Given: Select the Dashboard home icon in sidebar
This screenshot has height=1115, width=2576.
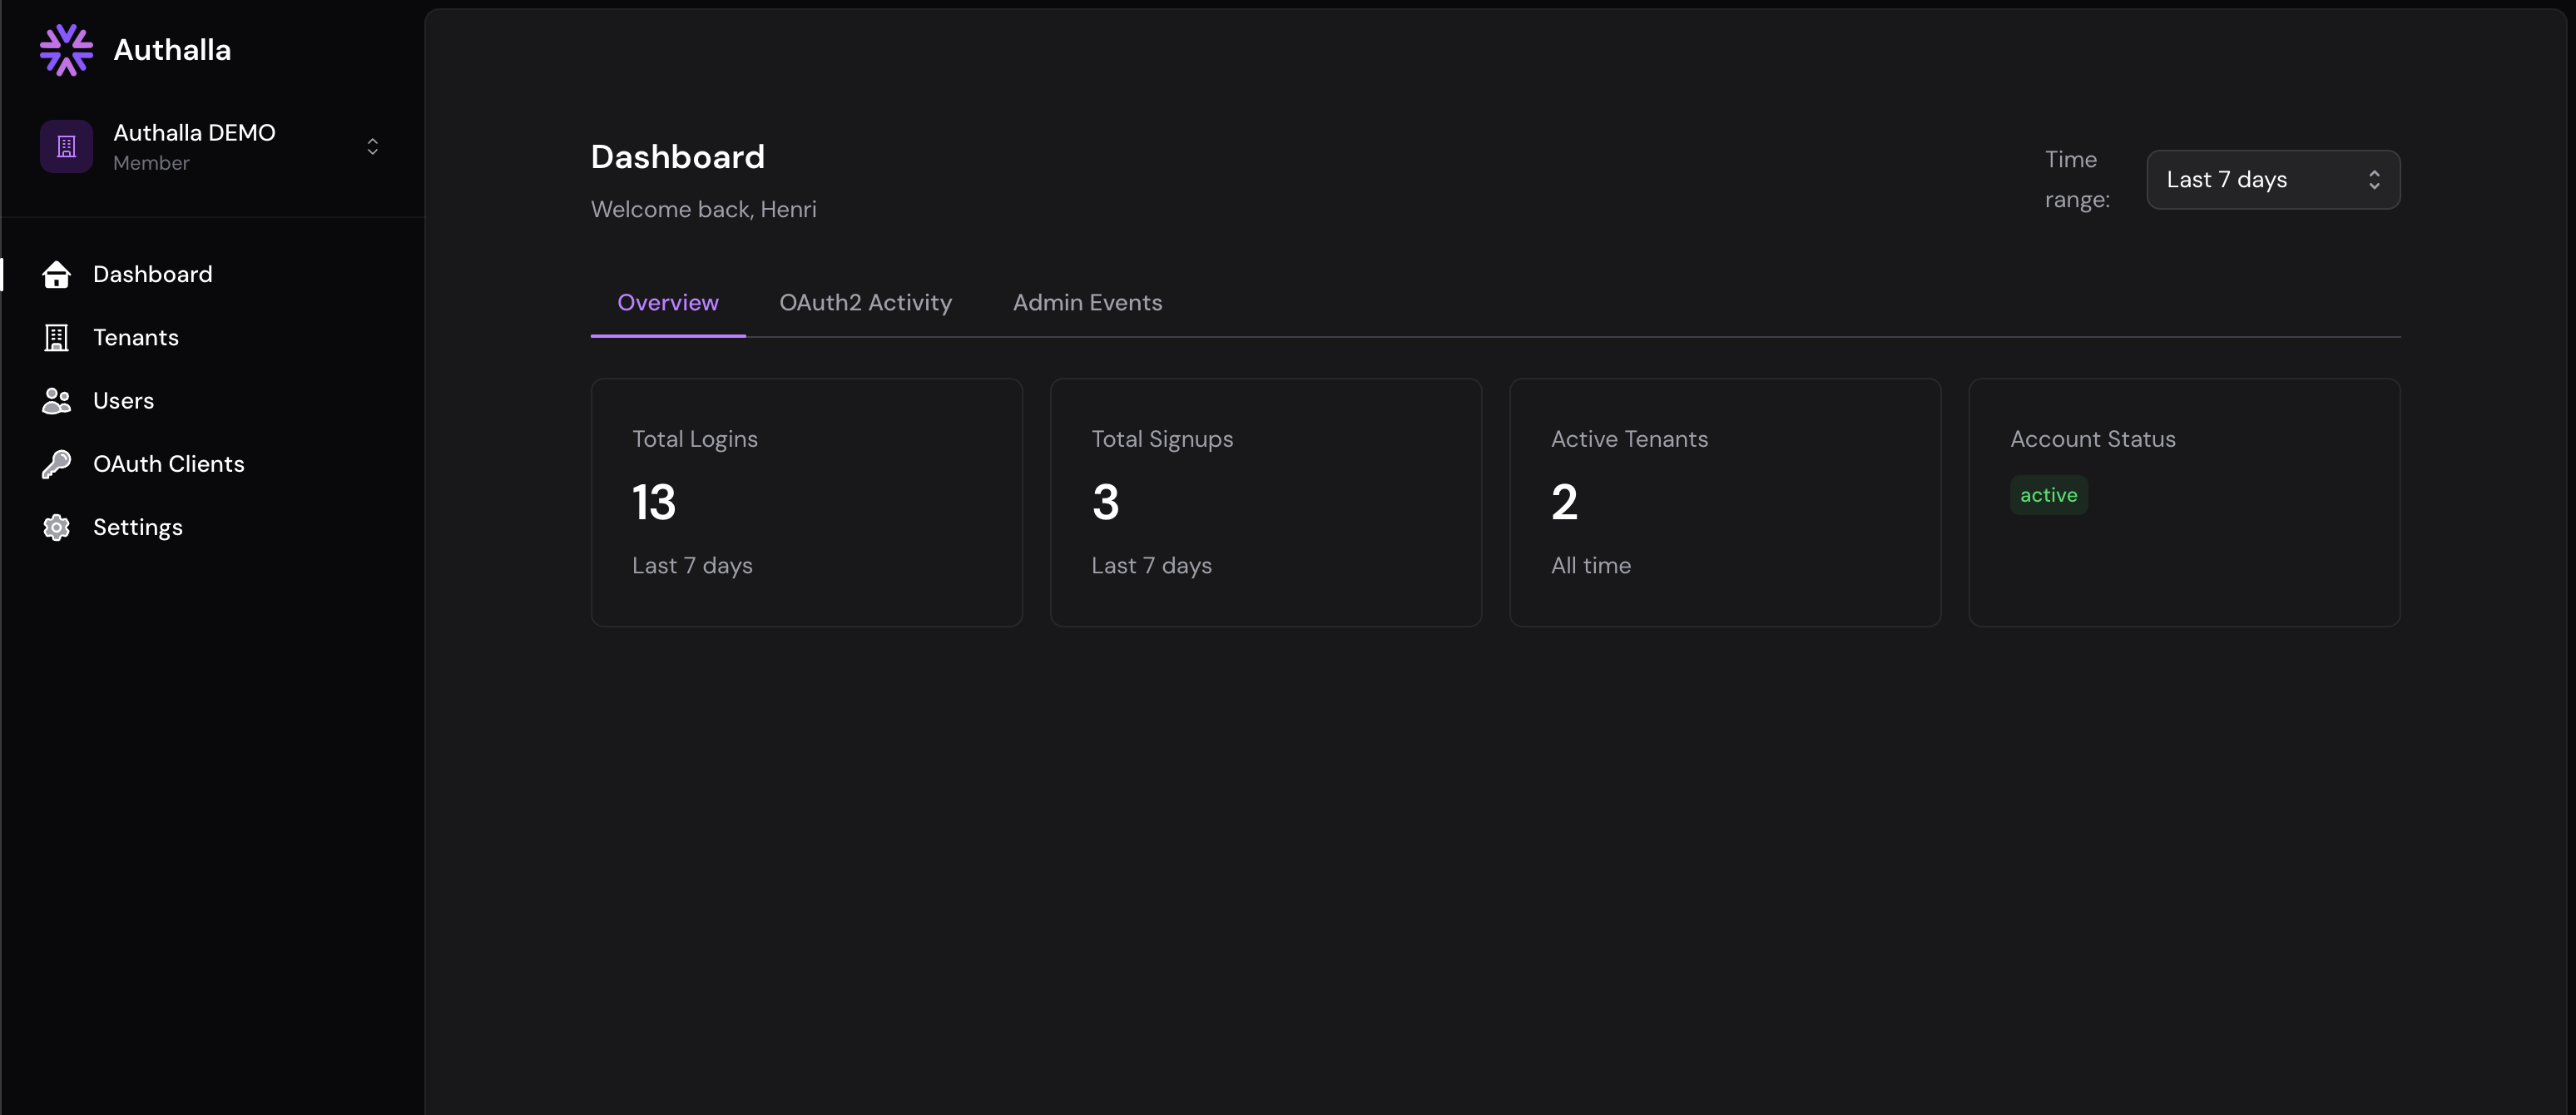Looking at the screenshot, I should (56, 274).
